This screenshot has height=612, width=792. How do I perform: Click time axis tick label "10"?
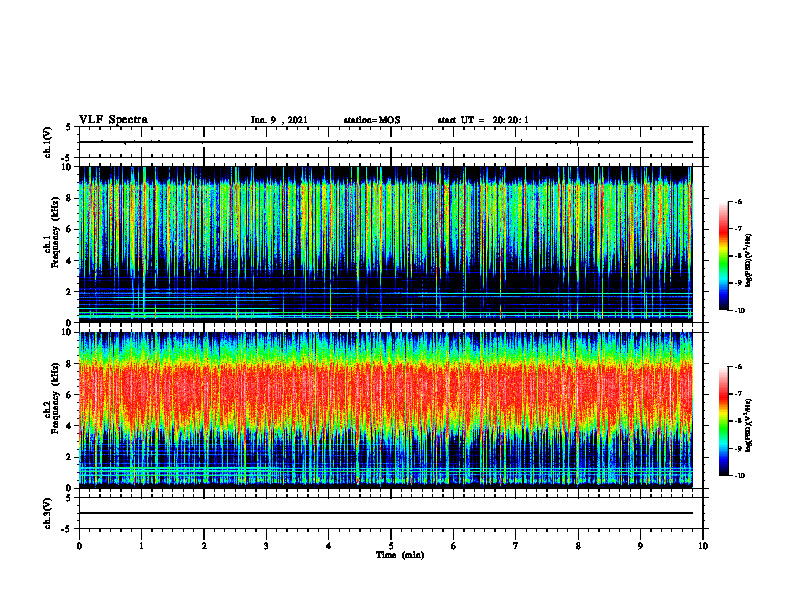click(703, 546)
